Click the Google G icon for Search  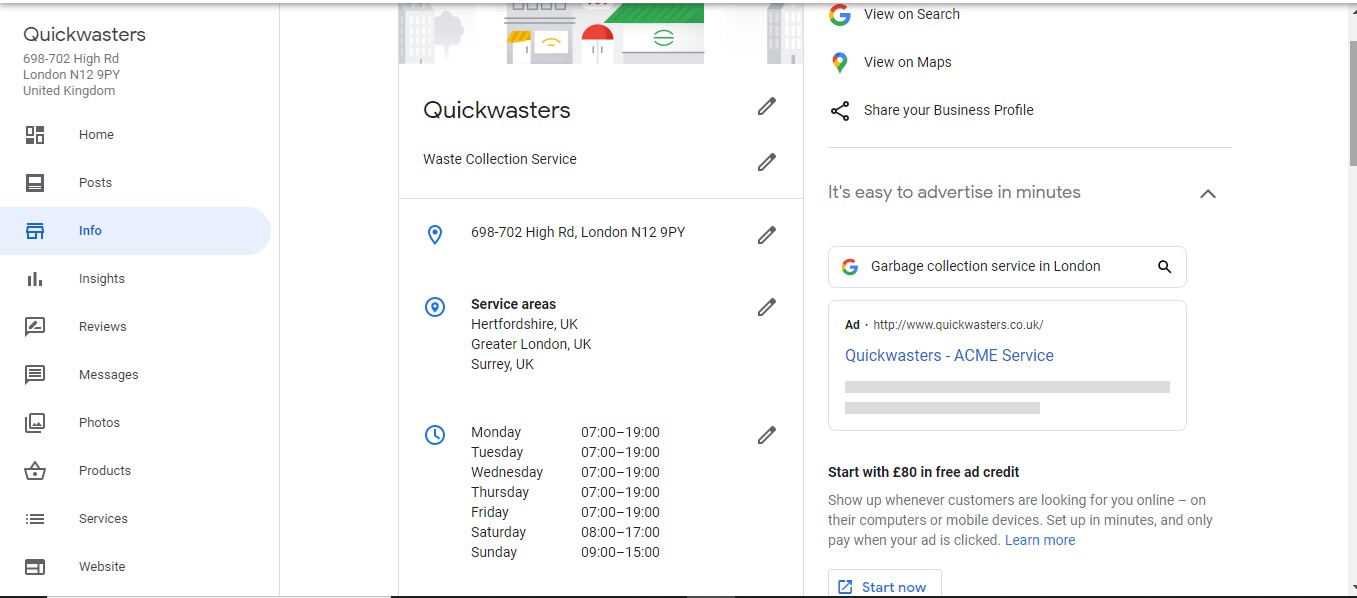840,15
